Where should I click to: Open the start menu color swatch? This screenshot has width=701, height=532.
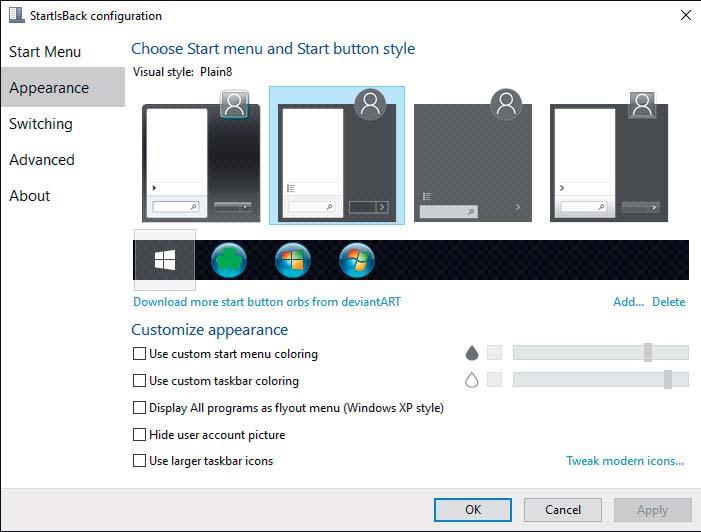[494, 353]
